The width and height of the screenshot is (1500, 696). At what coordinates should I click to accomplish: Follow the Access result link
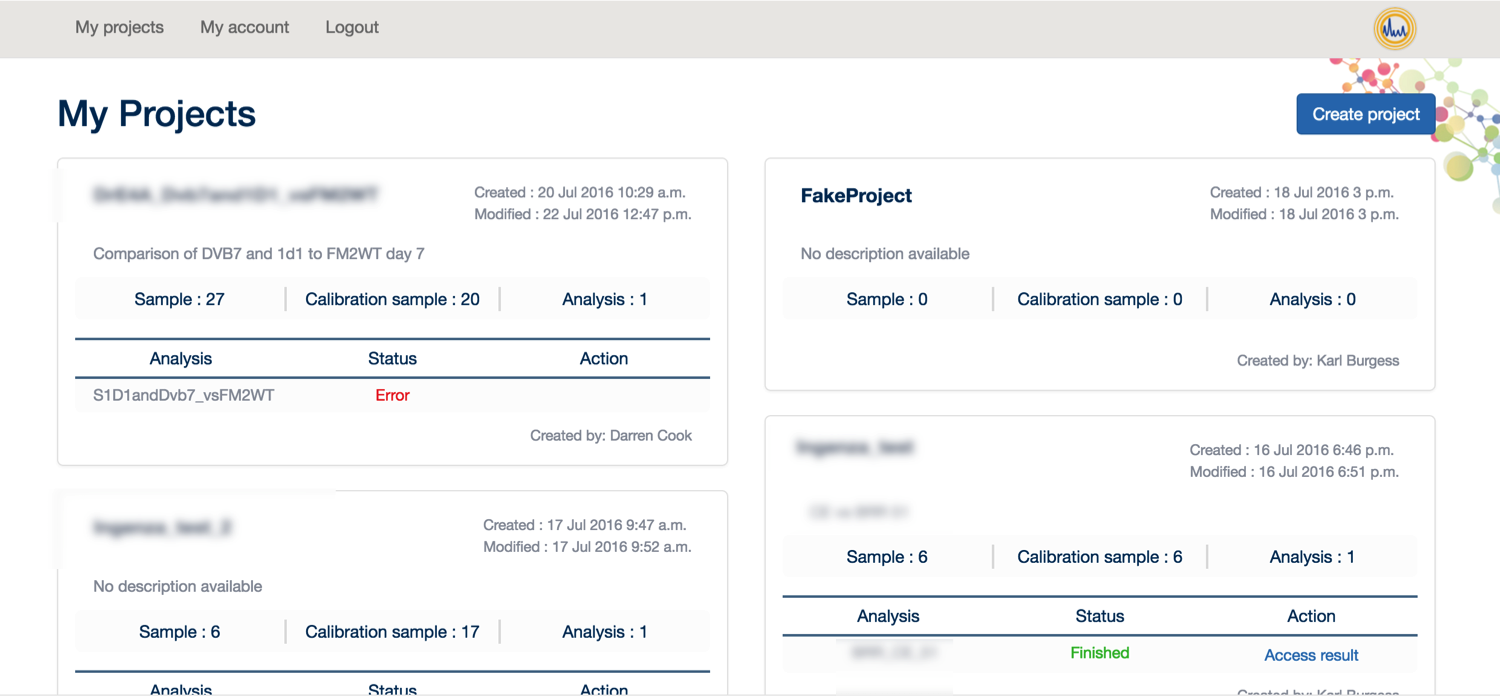click(x=1311, y=655)
